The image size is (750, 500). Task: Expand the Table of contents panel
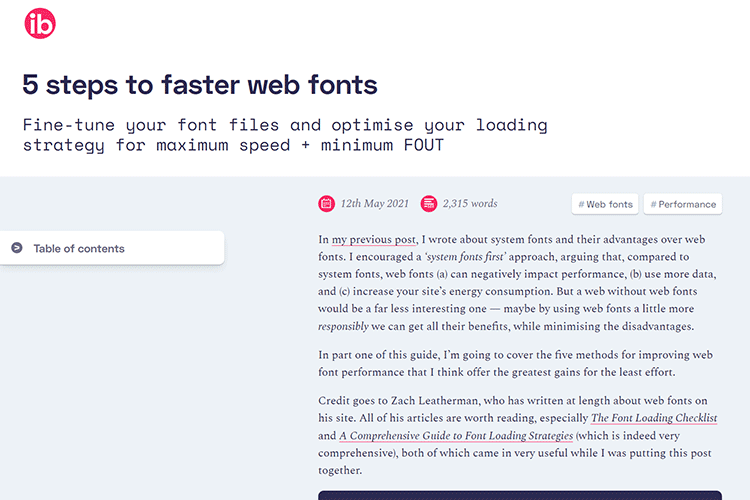(110, 248)
